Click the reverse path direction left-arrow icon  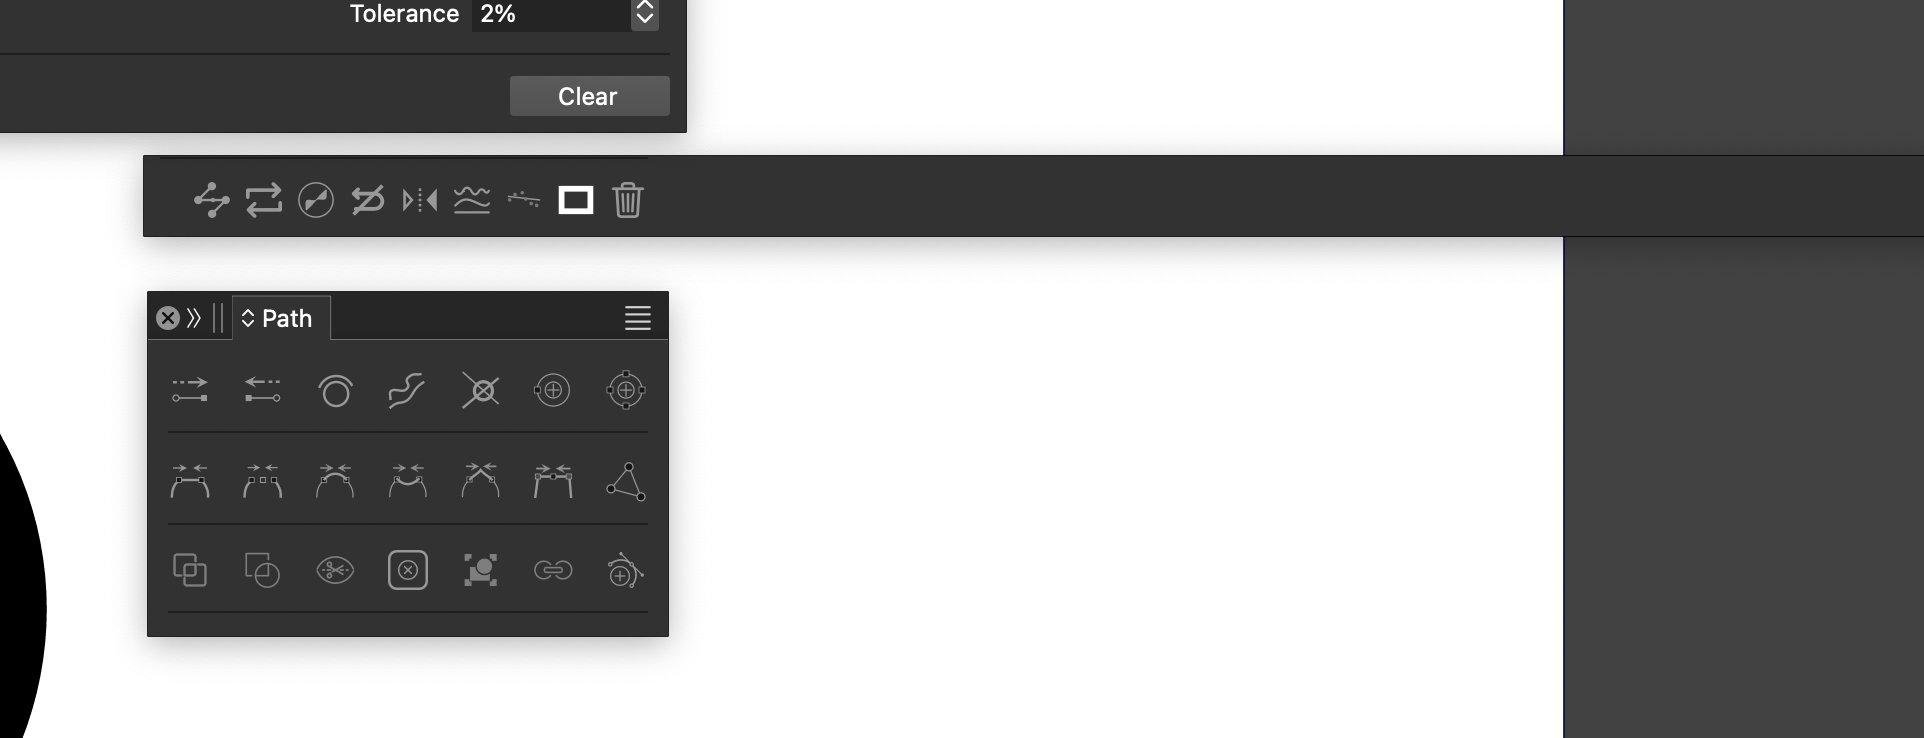coord(262,390)
